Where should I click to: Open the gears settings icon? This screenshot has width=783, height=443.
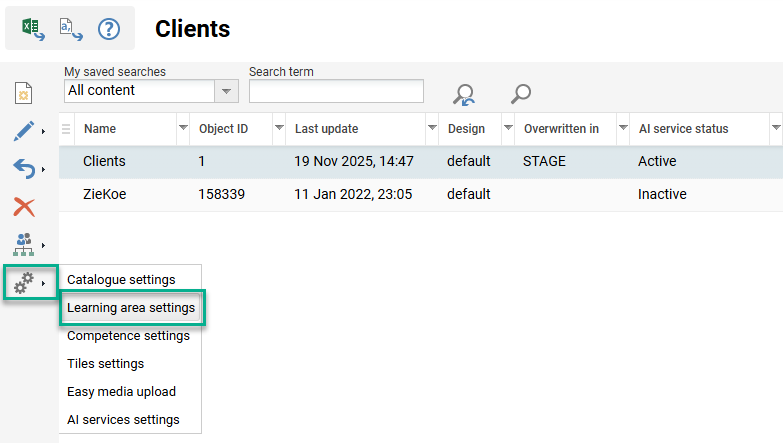(x=23, y=283)
